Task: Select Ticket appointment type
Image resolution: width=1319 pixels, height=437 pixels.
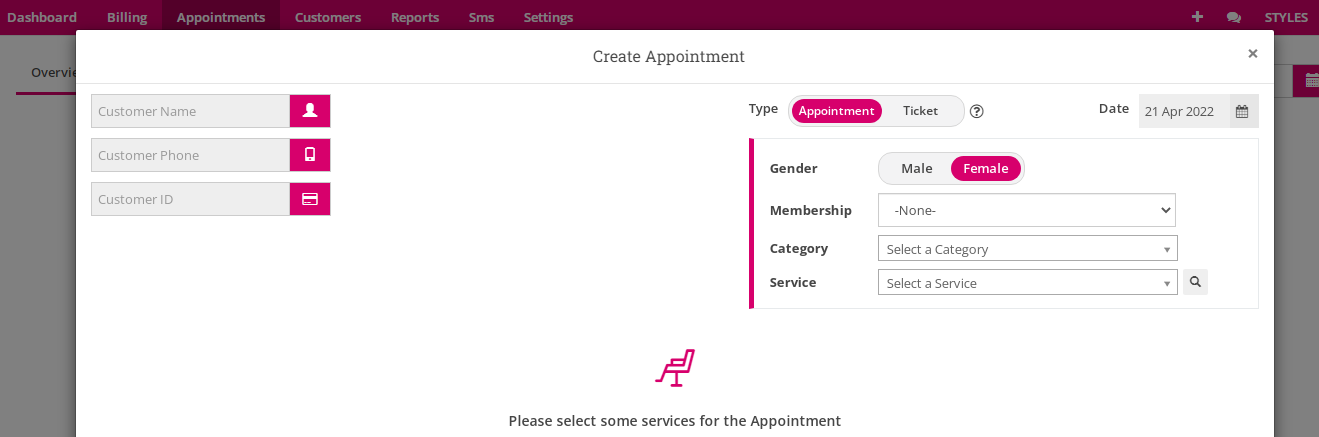Action: pyautogui.click(x=920, y=111)
